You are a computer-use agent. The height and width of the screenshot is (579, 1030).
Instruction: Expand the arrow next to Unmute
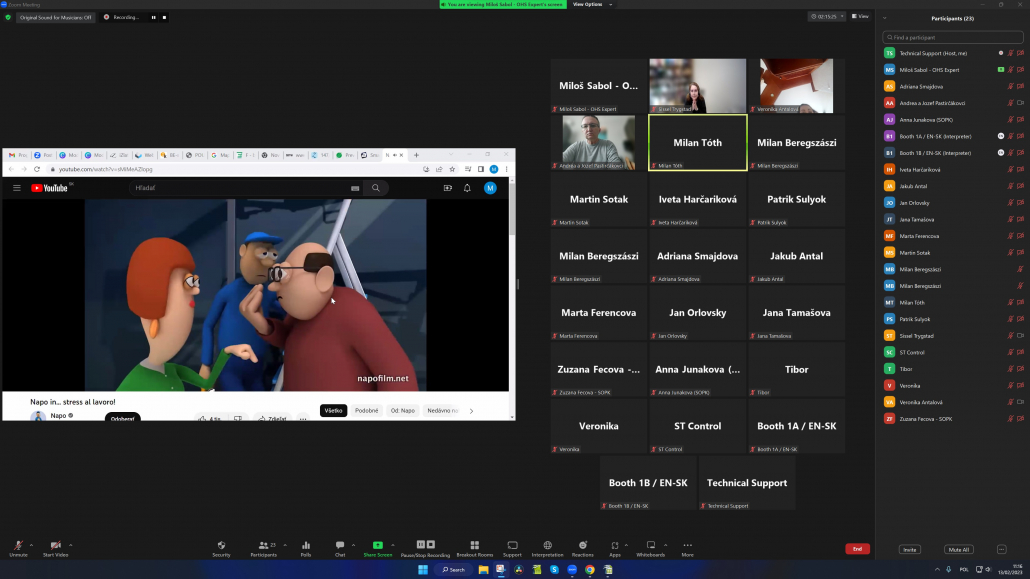[32, 545]
